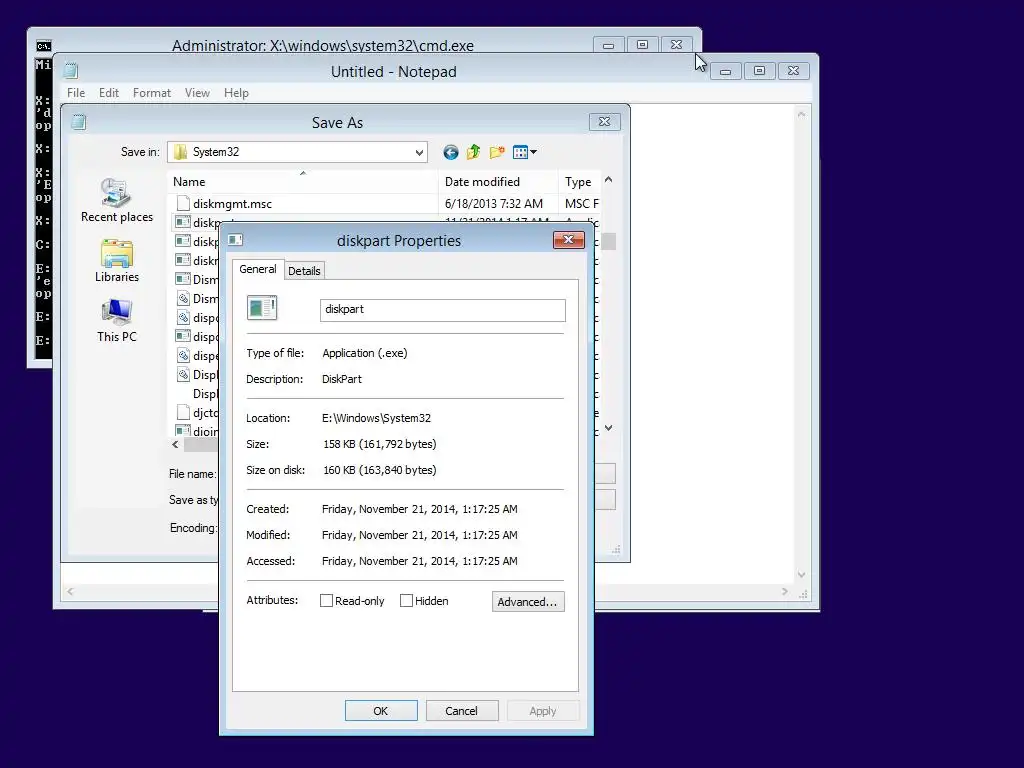This screenshot has height=768, width=1024.
Task: Click file list scroll up arrow
Action: click(x=609, y=180)
